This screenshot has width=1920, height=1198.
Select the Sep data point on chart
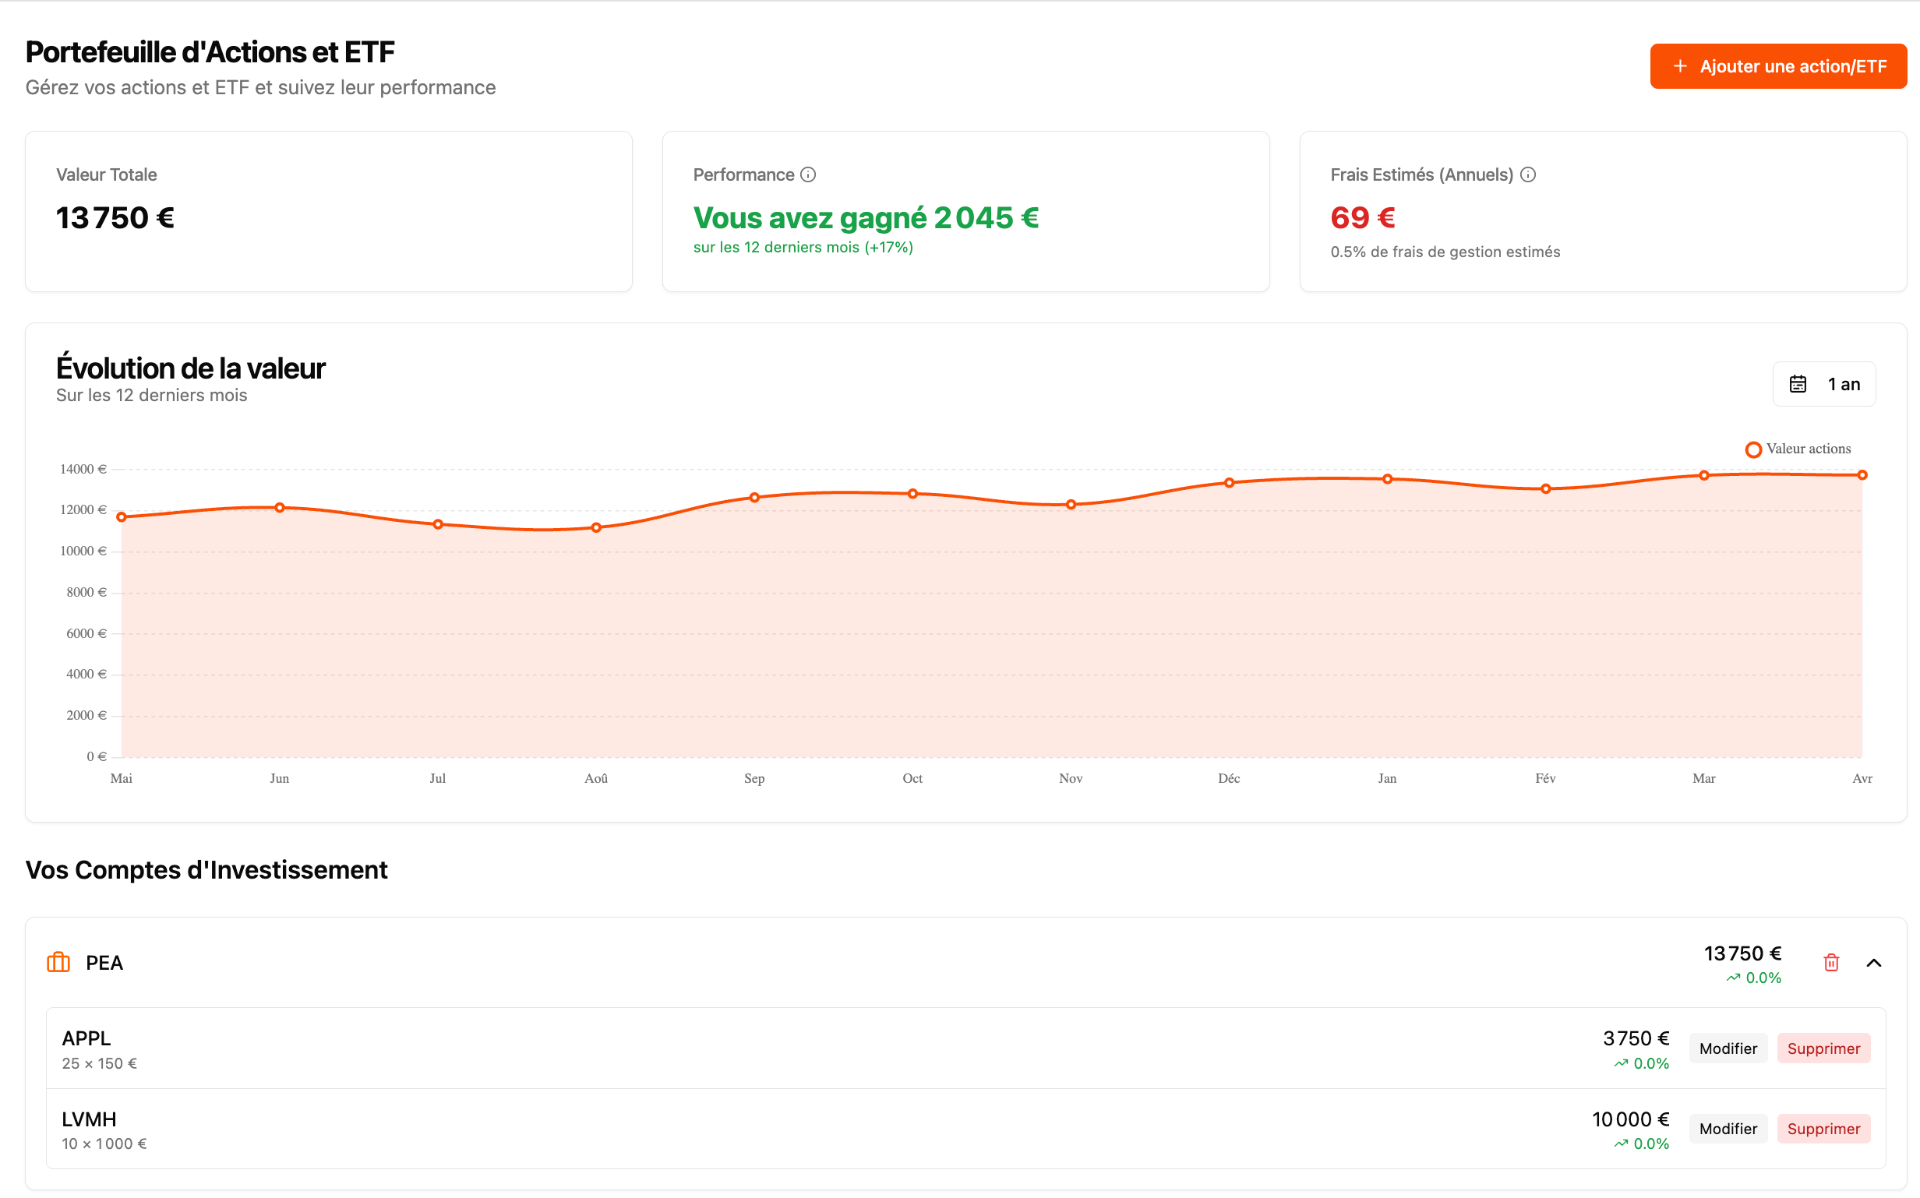[x=754, y=497]
